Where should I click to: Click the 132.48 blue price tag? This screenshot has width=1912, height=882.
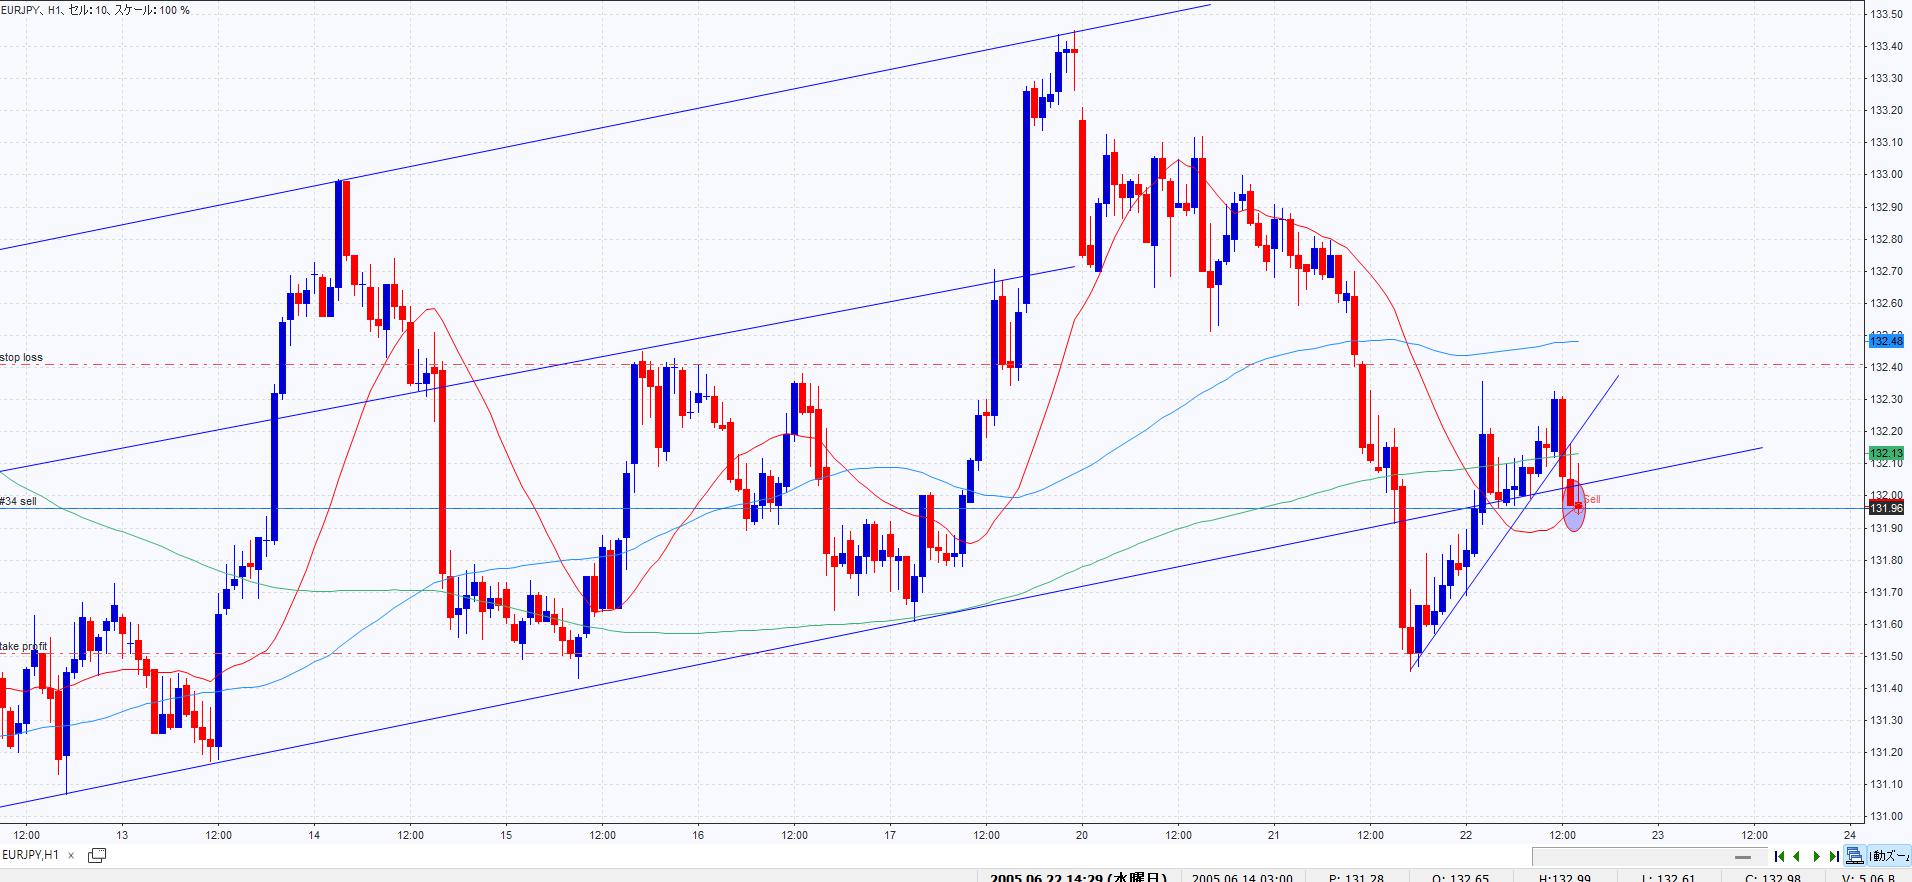click(x=1885, y=341)
